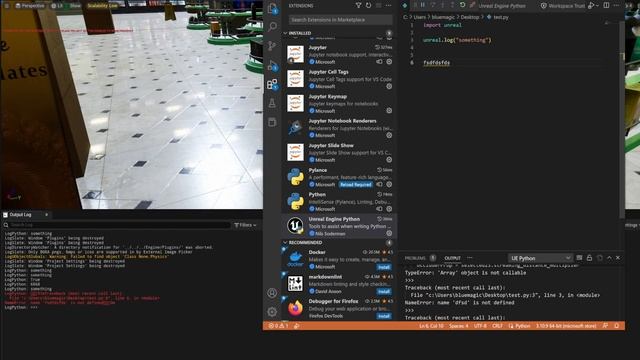Refresh the extensions list
Screen dimensions: 640x360
(x=368, y=6)
